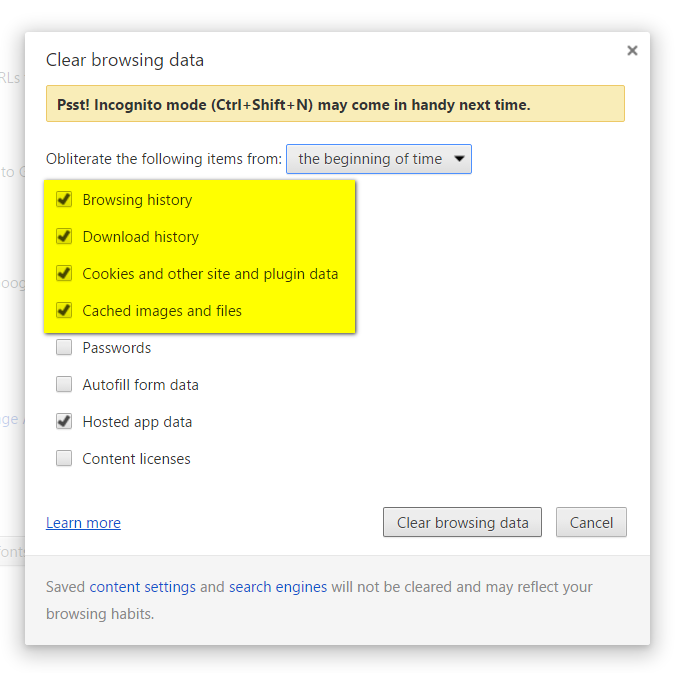The height and width of the screenshot is (673, 679).
Task: Uncheck the Download history checkbox
Action: [64, 237]
